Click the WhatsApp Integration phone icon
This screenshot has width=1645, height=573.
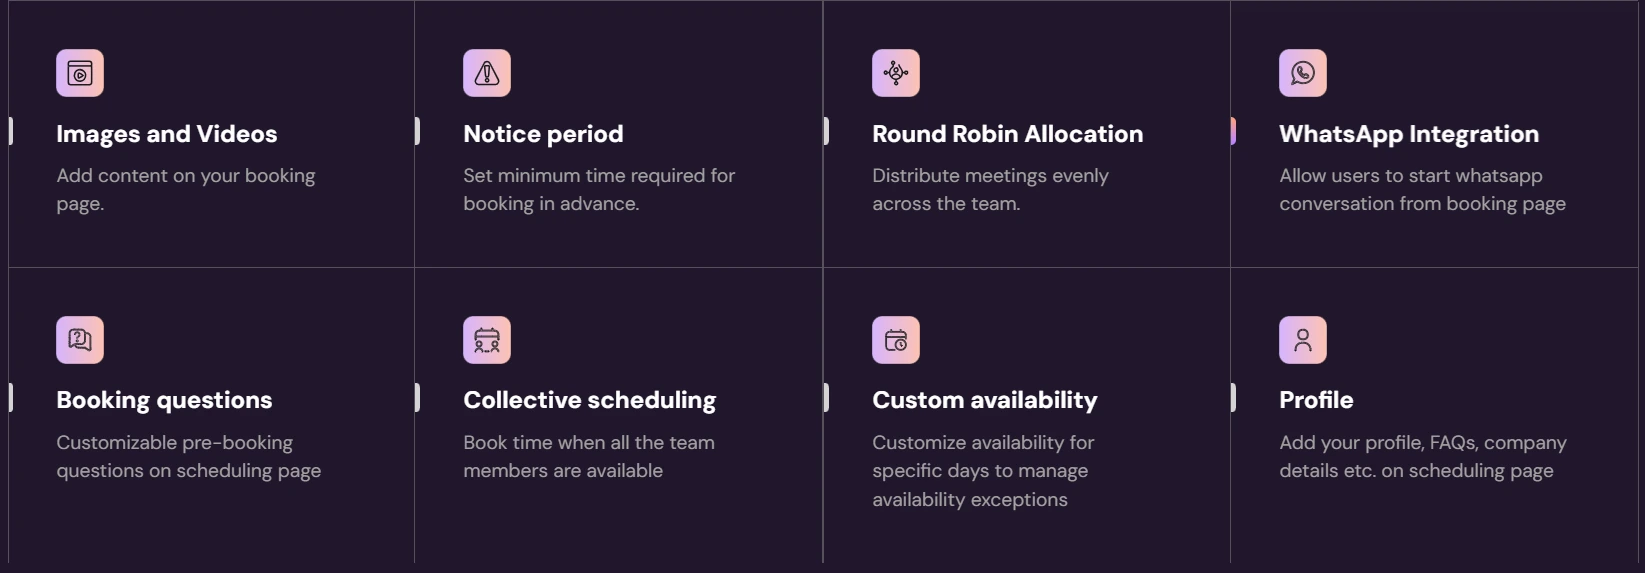point(1303,73)
